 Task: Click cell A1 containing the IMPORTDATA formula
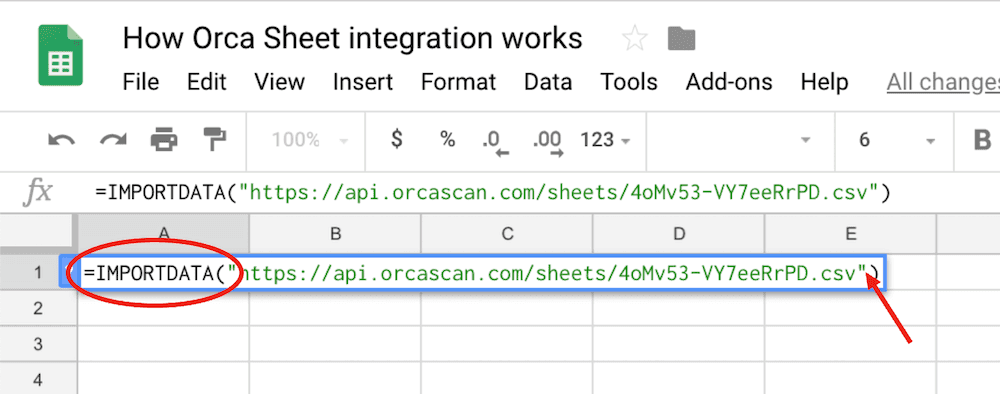(x=482, y=273)
